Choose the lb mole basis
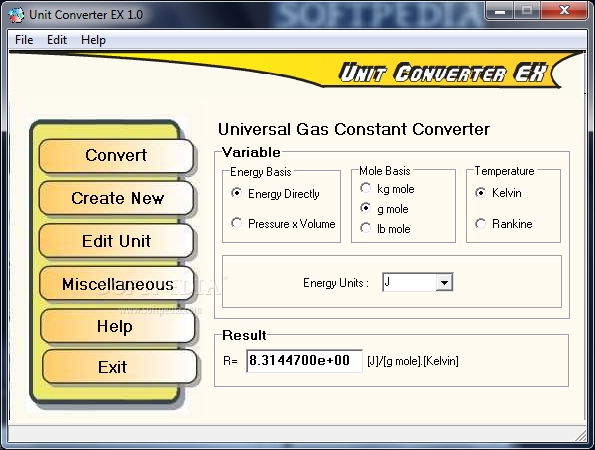Screen dimensions: 595x450 (x=385, y=228)
